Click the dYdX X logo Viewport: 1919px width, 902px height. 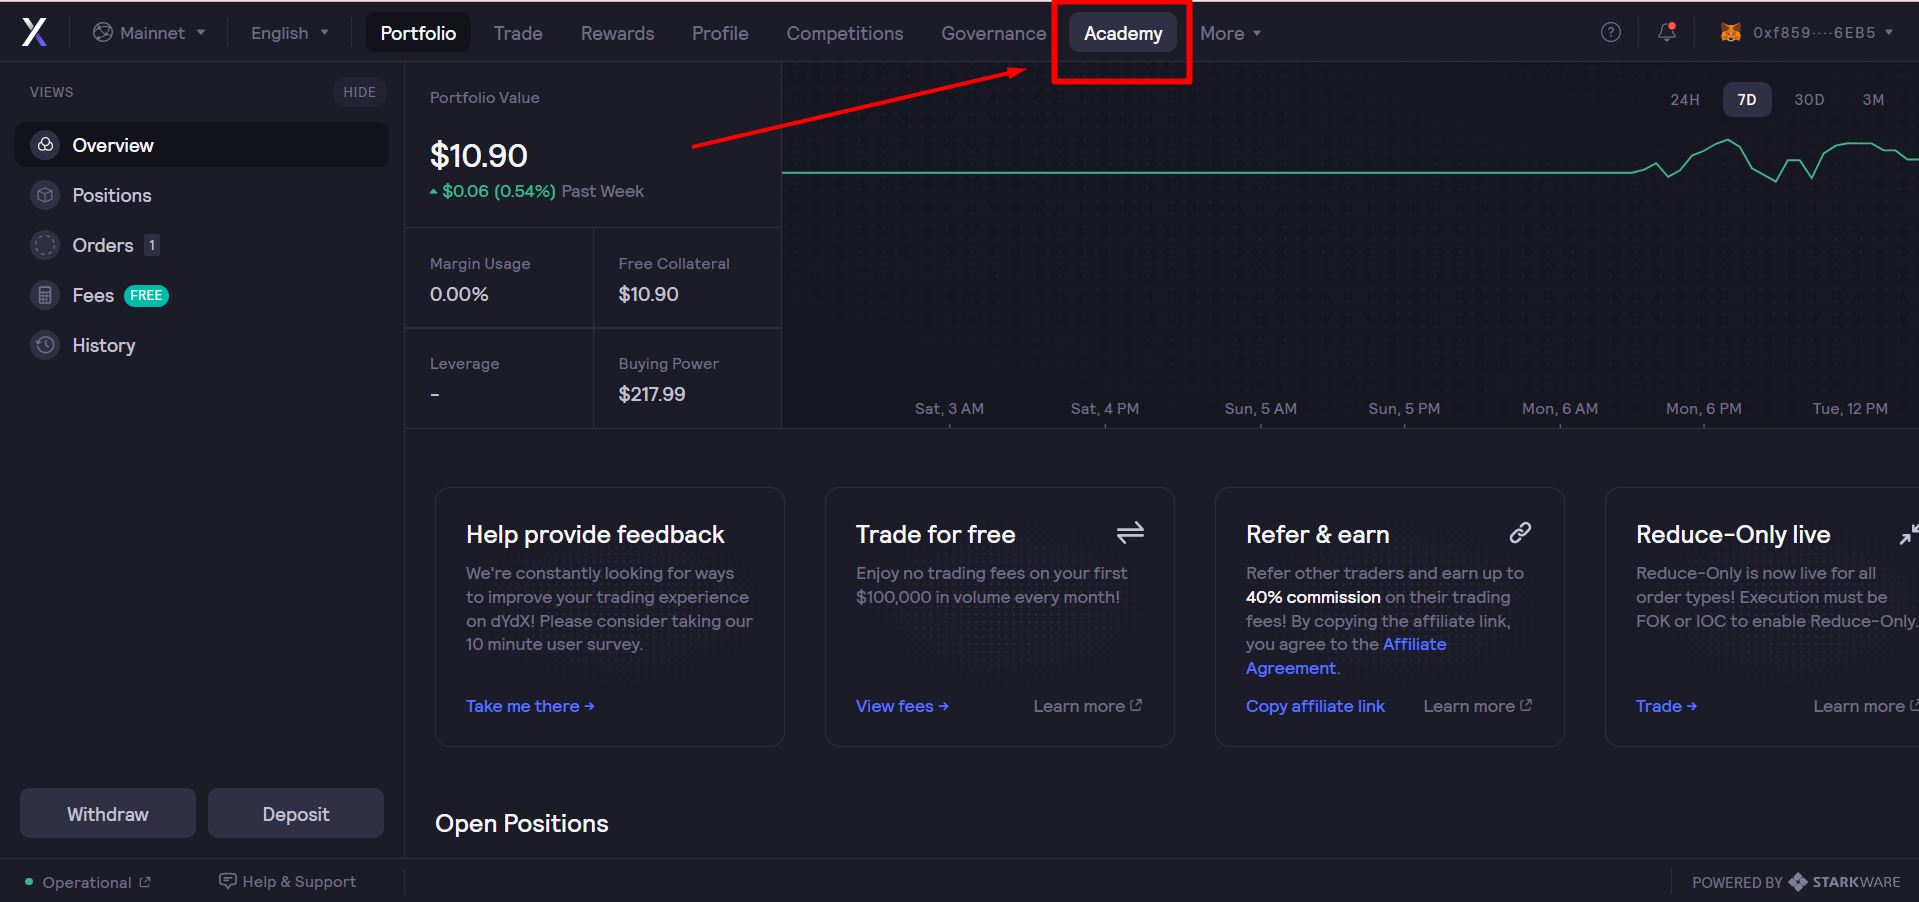[34, 32]
